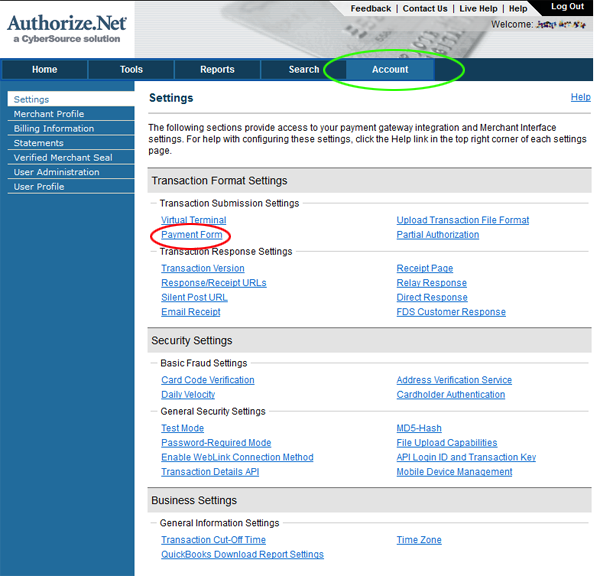This screenshot has height=576, width=600.
Task: Open Silent Post URL link
Action: click(194, 297)
